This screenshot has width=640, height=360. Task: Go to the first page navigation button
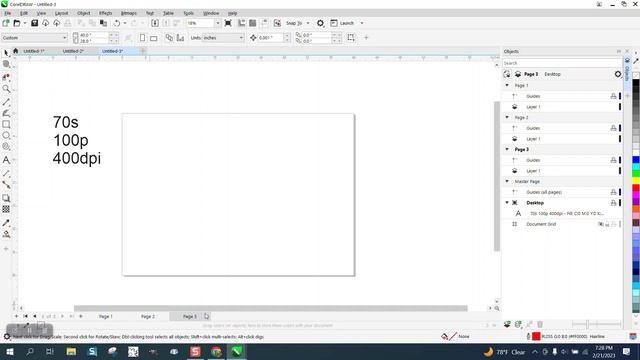tap(25, 316)
